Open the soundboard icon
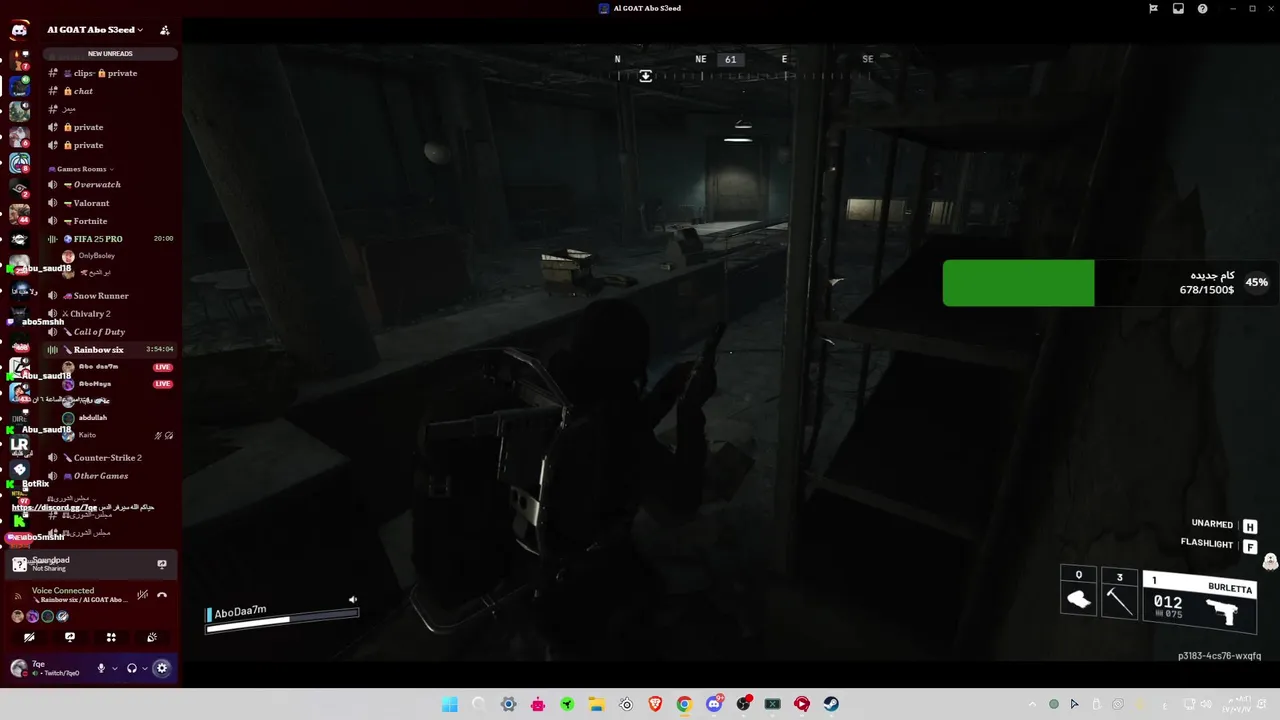The width and height of the screenshot is (1280, 720). point(152,637)
